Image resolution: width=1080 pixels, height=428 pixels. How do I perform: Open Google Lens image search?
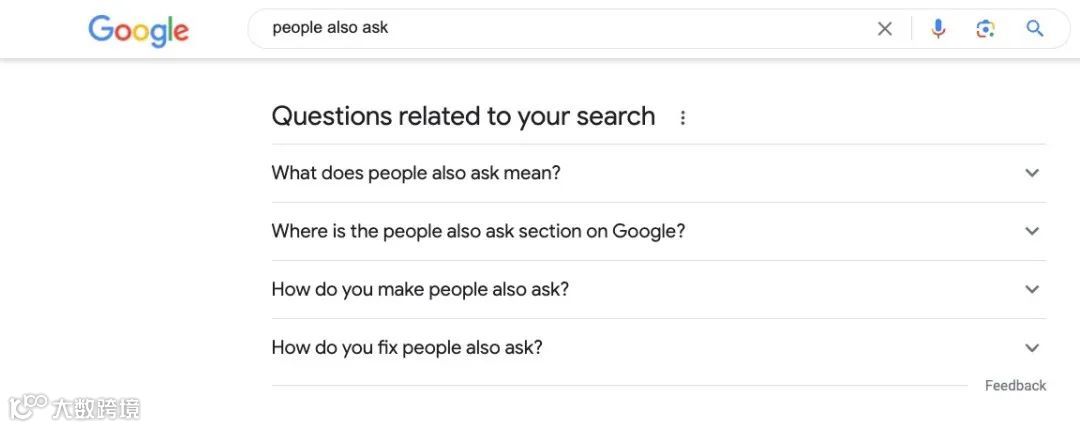pyautogui.click(x=986, y=29)
